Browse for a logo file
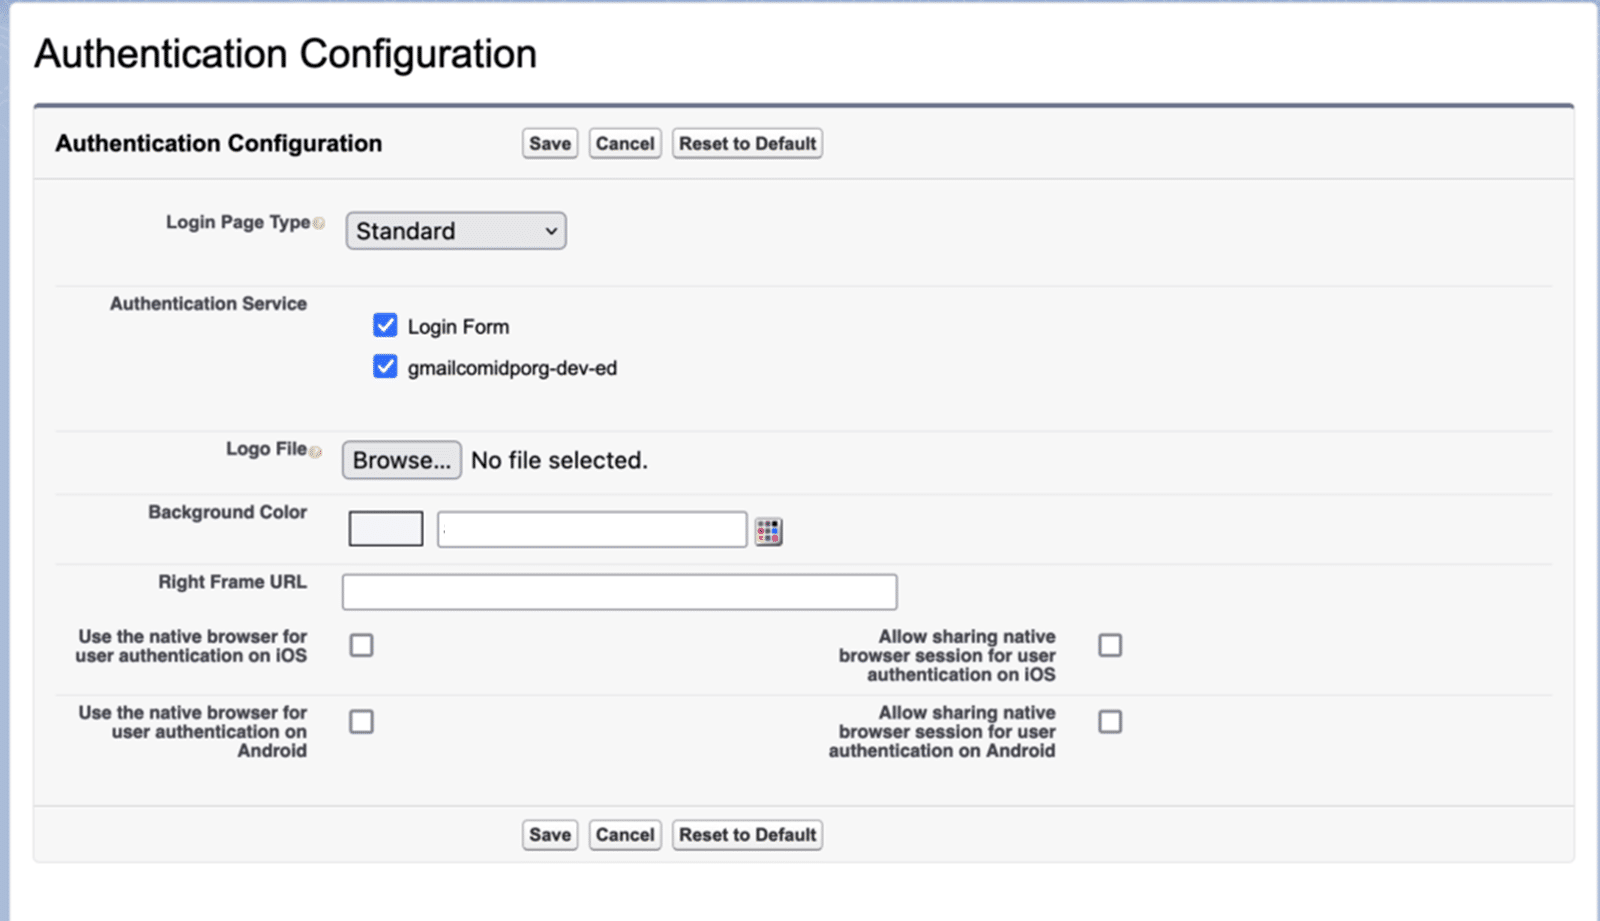Image resolution: width=1600 pixels, height=921 pixels. pyautogui.click(x=402, y=460)
